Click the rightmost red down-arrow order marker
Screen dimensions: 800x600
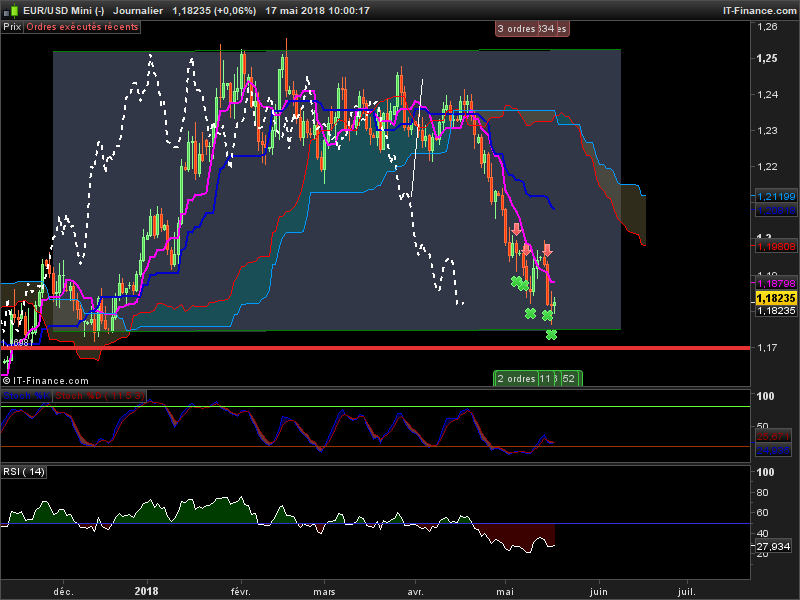[x=547, y=250]
